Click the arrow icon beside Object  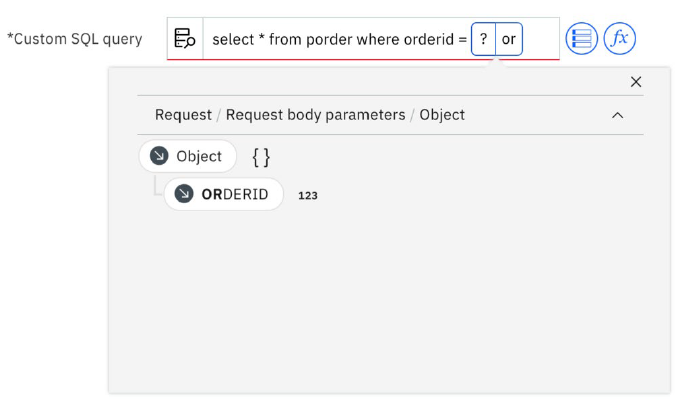click(159, 155)
